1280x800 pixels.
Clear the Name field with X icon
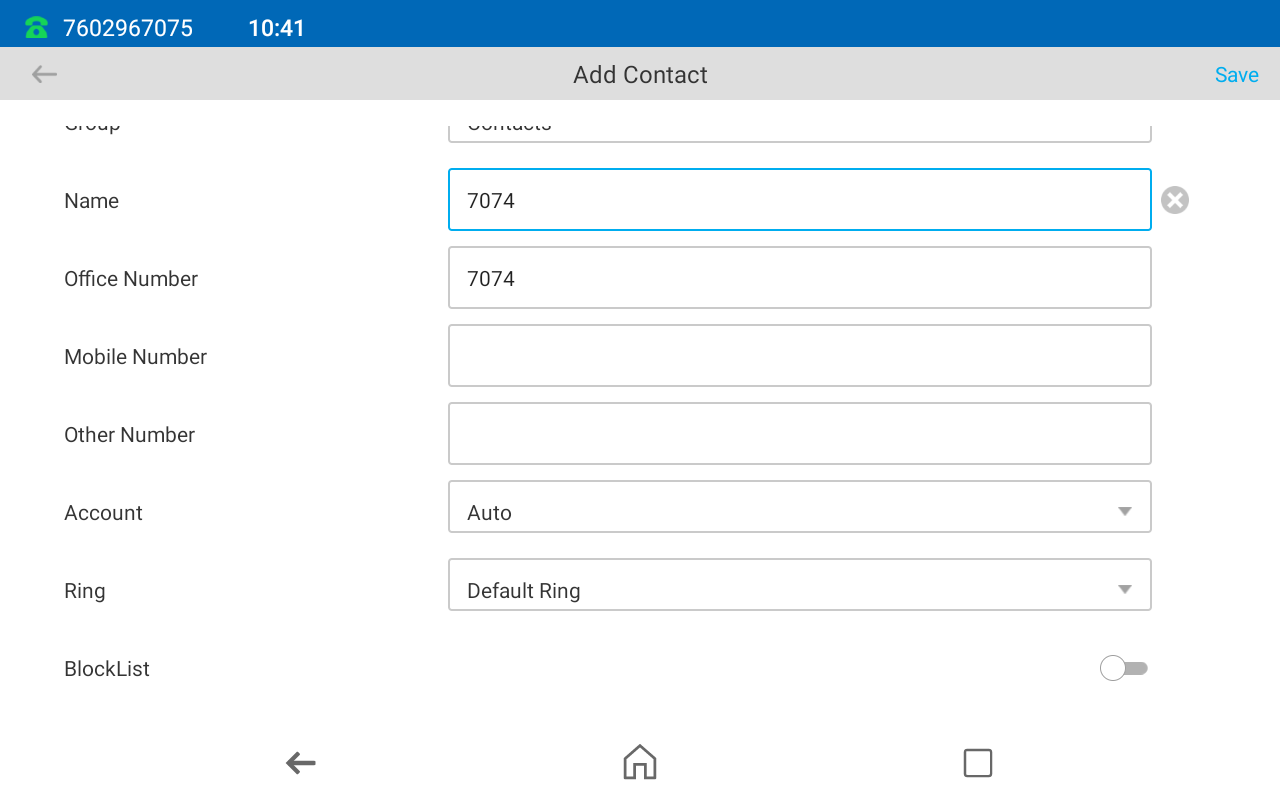pos(1174,200)
